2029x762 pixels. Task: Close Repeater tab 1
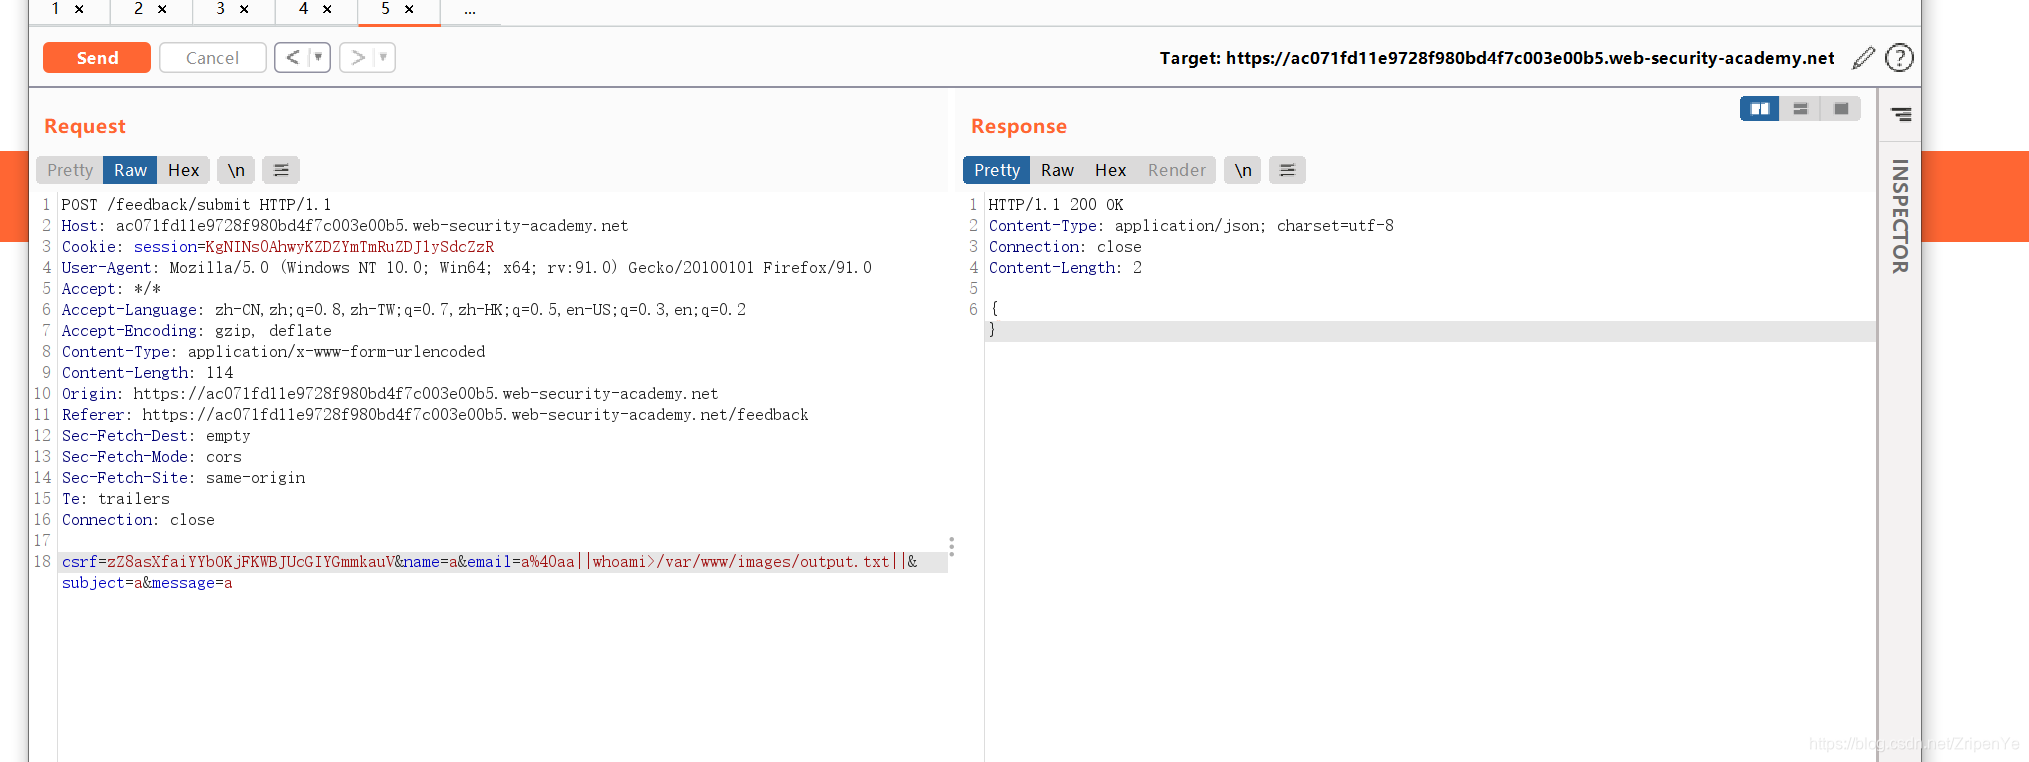(79, 9)
